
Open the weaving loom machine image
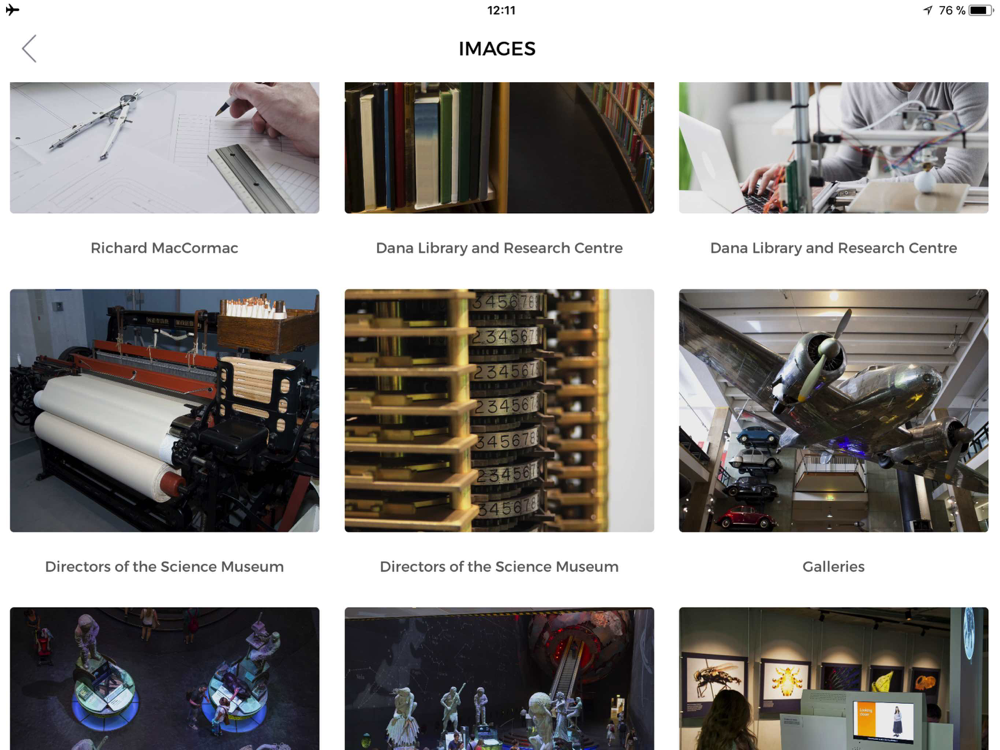(165, 410)
